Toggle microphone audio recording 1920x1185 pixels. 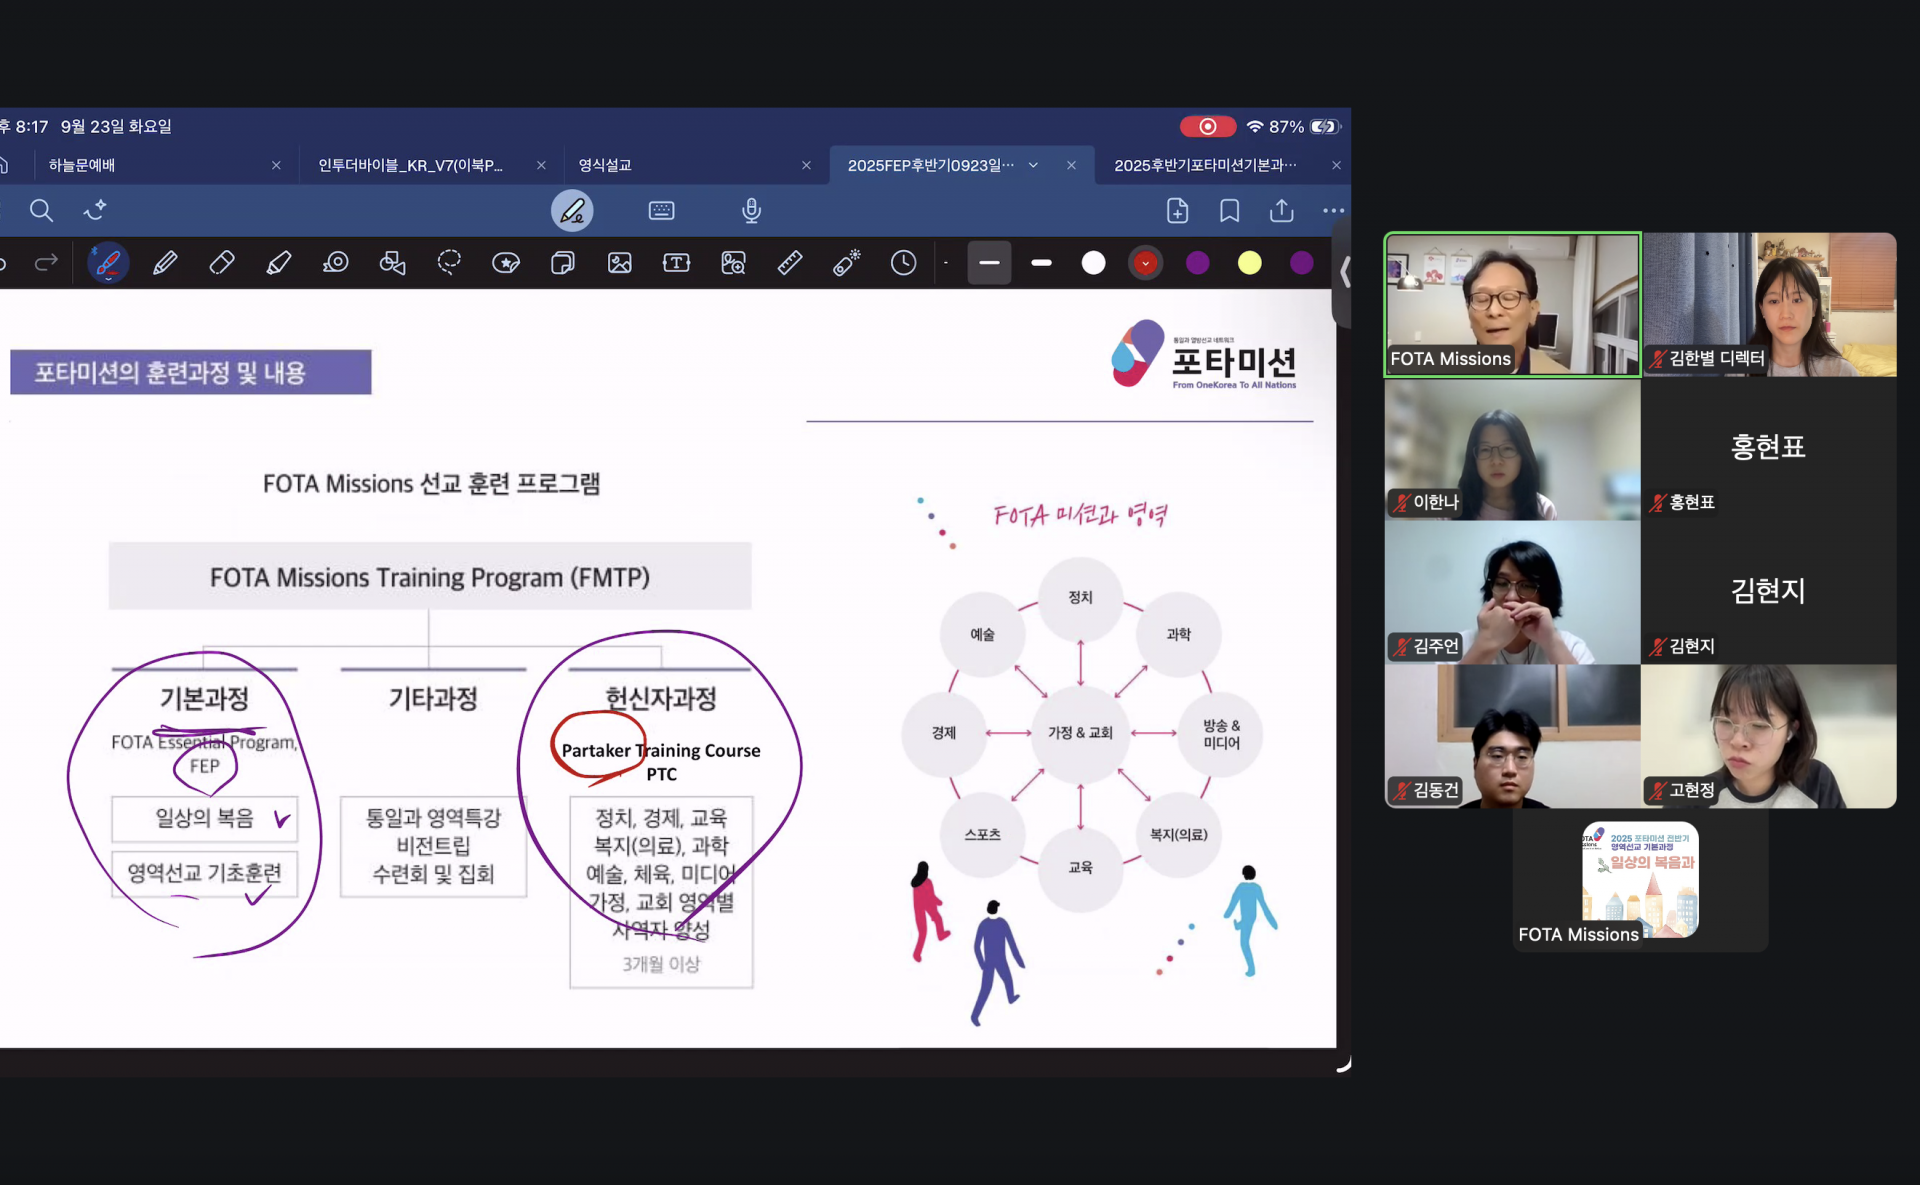click(751, 211)
